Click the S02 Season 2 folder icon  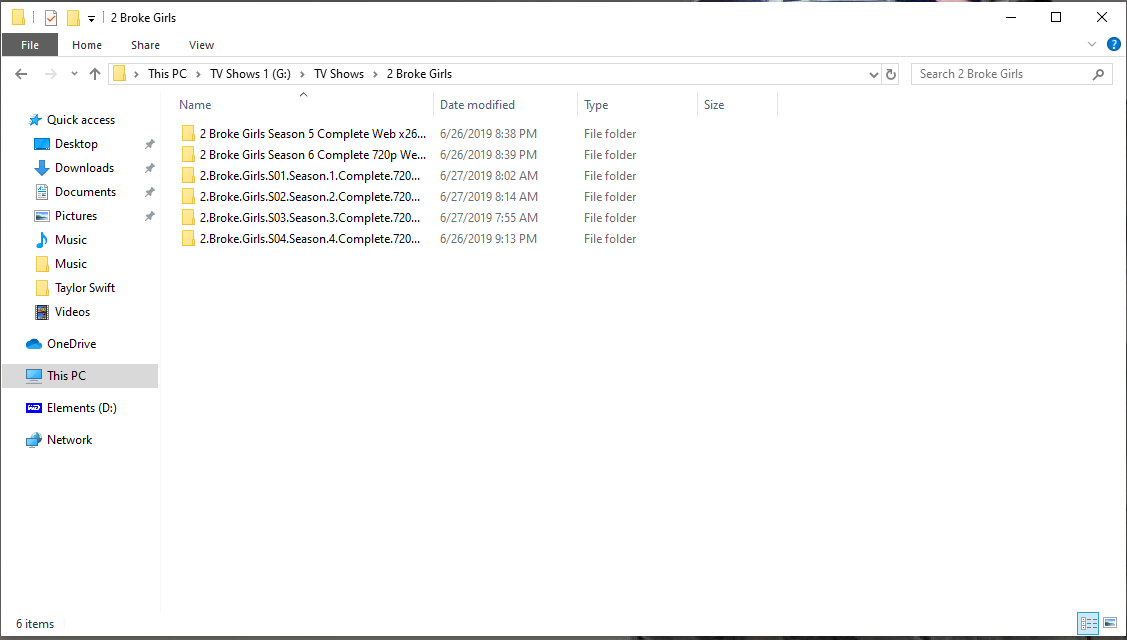click(188, 196)
